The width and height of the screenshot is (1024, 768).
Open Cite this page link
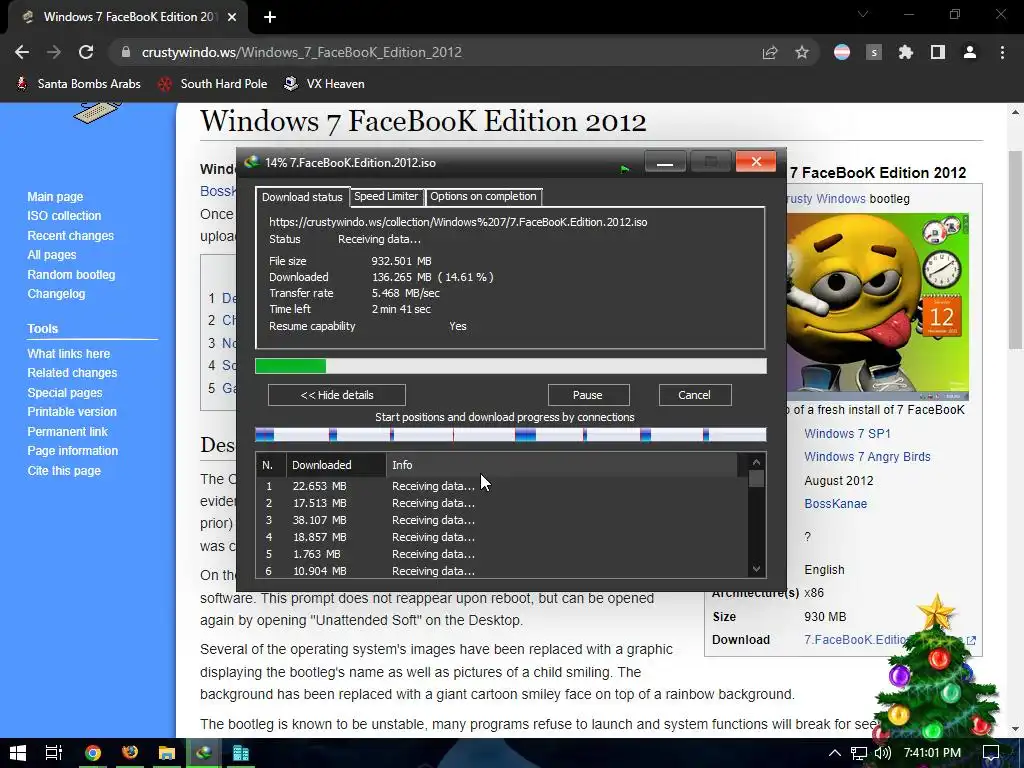click(x=64, y=471)
